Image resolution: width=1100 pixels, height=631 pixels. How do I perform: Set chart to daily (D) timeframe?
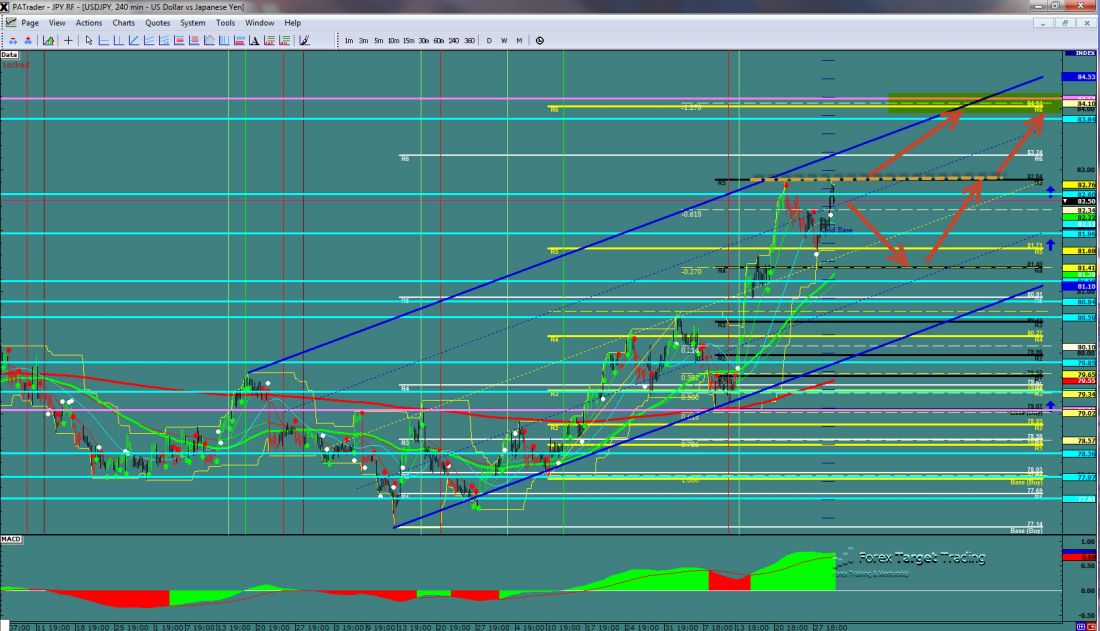click(x=489, y=41)
